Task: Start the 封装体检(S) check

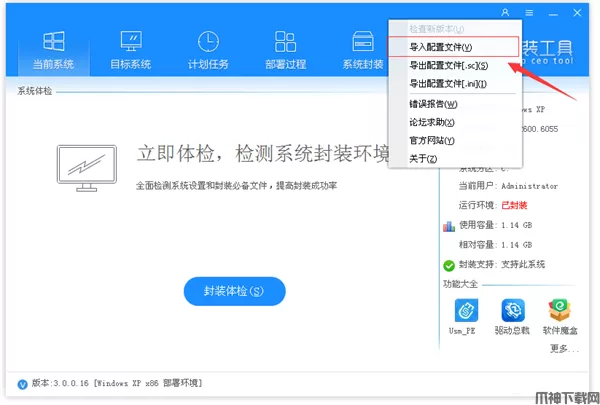Action: (x=235, y=291)
